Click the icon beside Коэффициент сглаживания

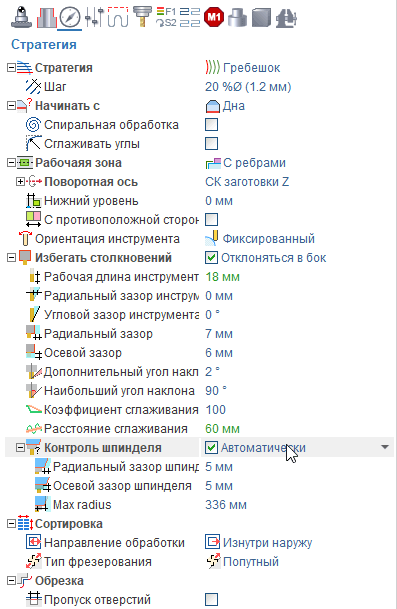click(x=33, y=410)
